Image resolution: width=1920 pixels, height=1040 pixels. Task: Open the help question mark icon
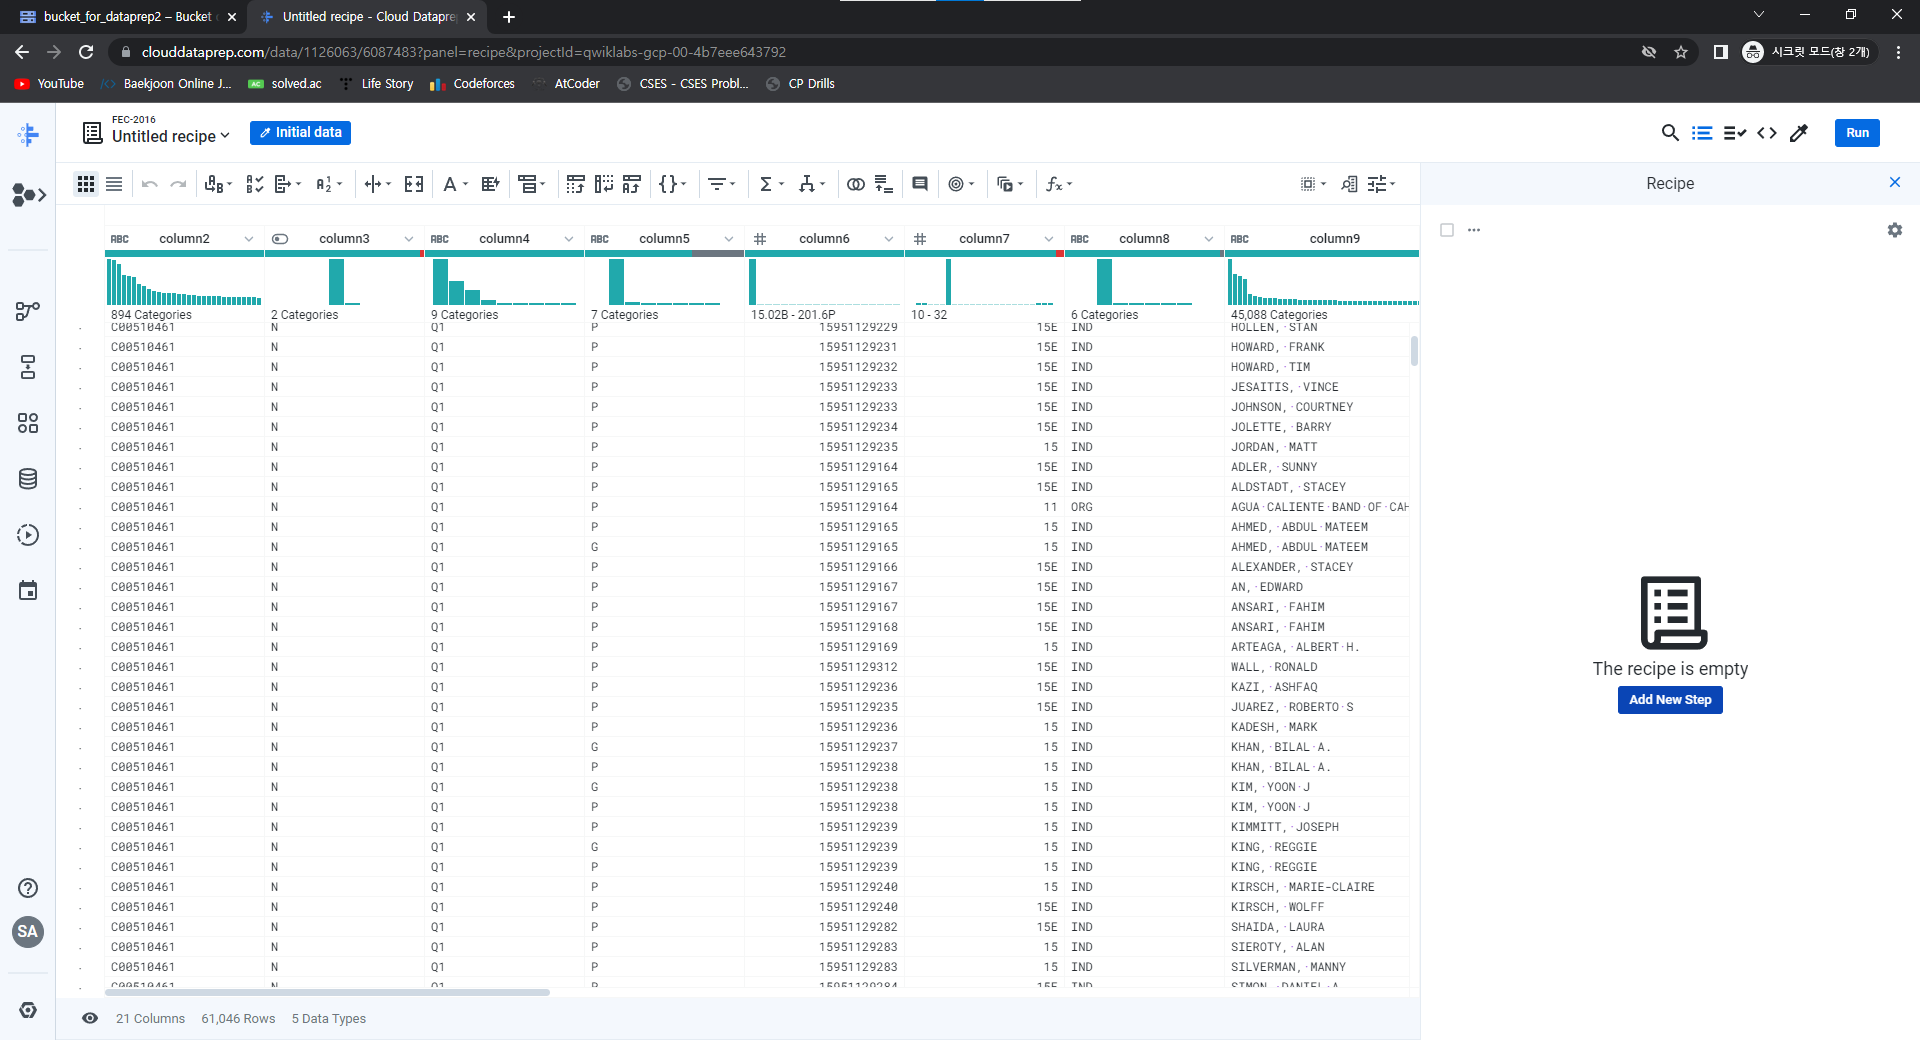pyautogui.click(x=28, y=888)
